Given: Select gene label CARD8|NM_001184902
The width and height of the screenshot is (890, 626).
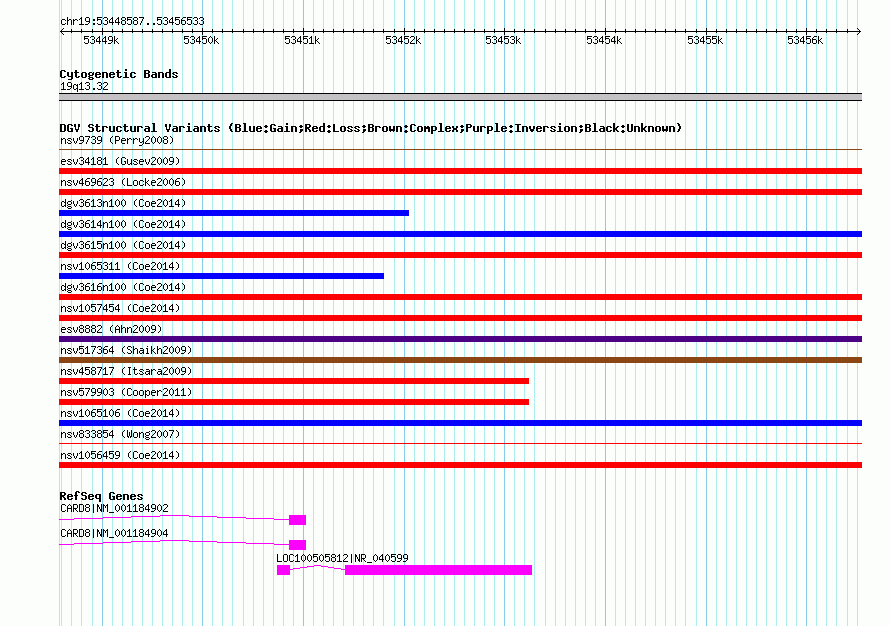Looking at the screenshot, I should point(114,509).
